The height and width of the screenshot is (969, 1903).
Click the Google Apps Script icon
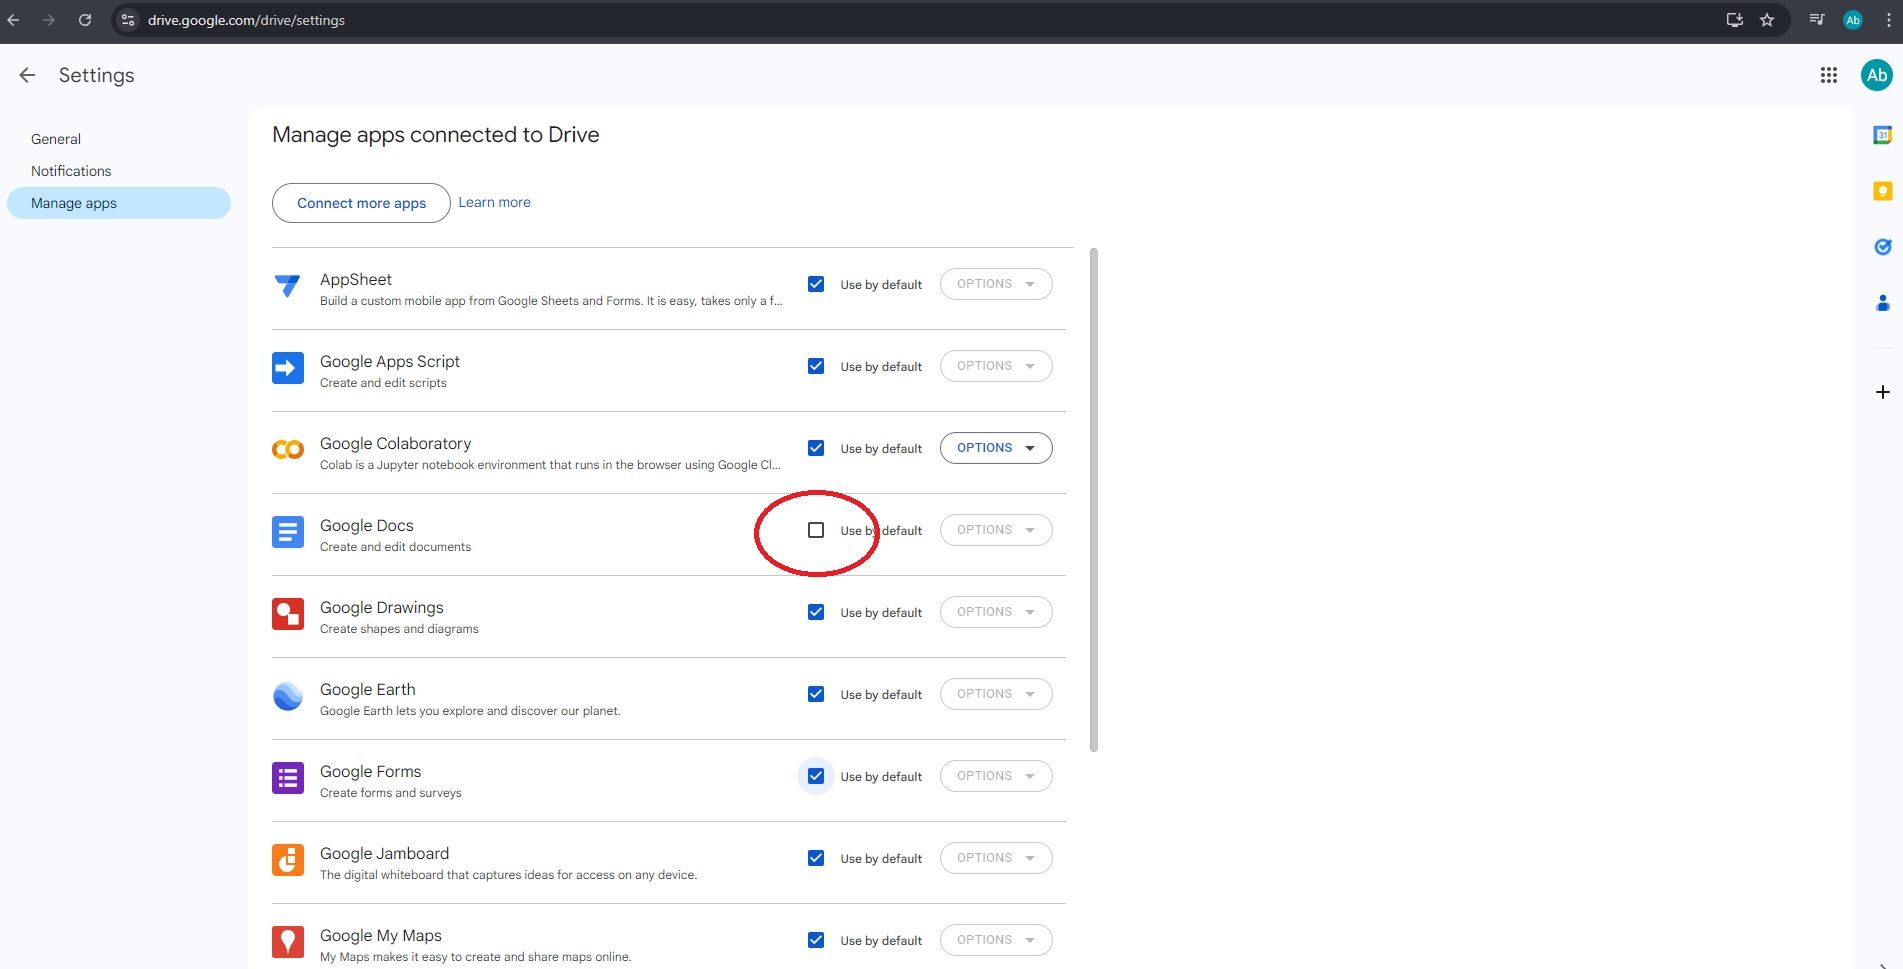tap(288, 368)
